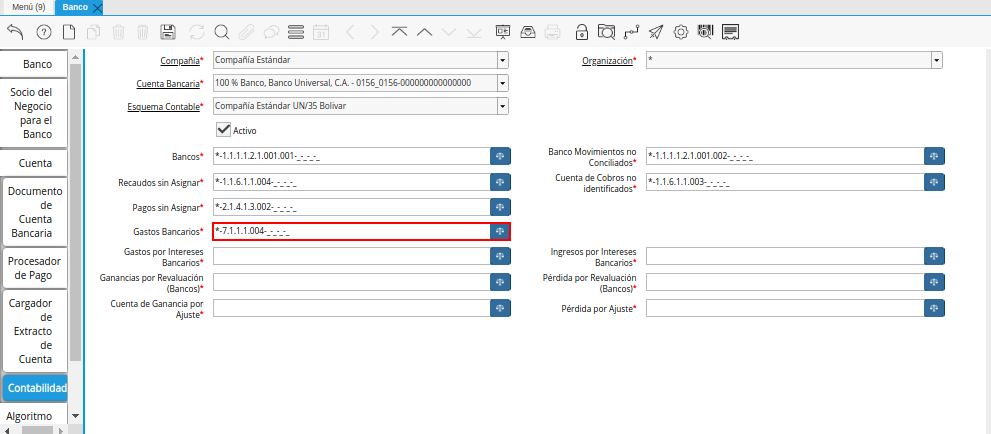The height and width of the screenshot is (434, 991).
Task: Click the padlock icon in toolbar
Action: [x=582, y=32]
